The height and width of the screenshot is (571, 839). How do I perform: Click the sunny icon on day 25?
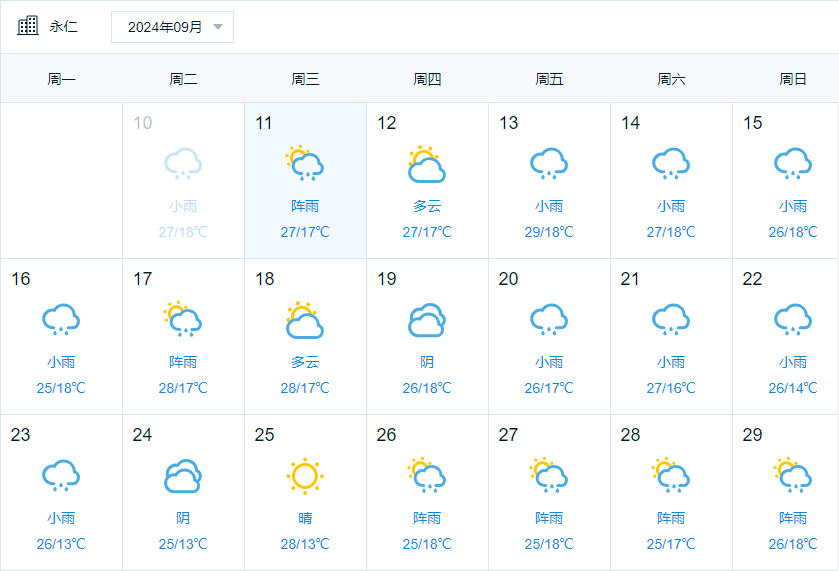pyautogui.click(x=304, y=476)
